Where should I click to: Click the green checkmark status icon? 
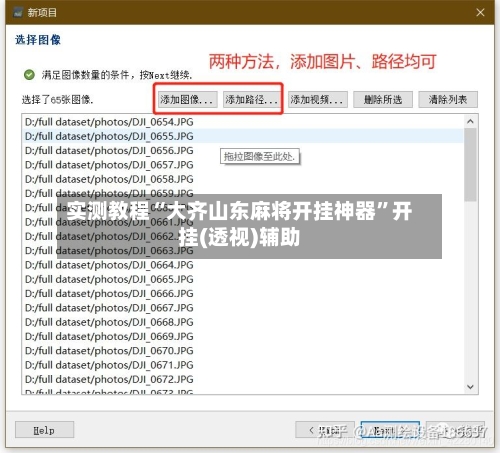[29, 75]
